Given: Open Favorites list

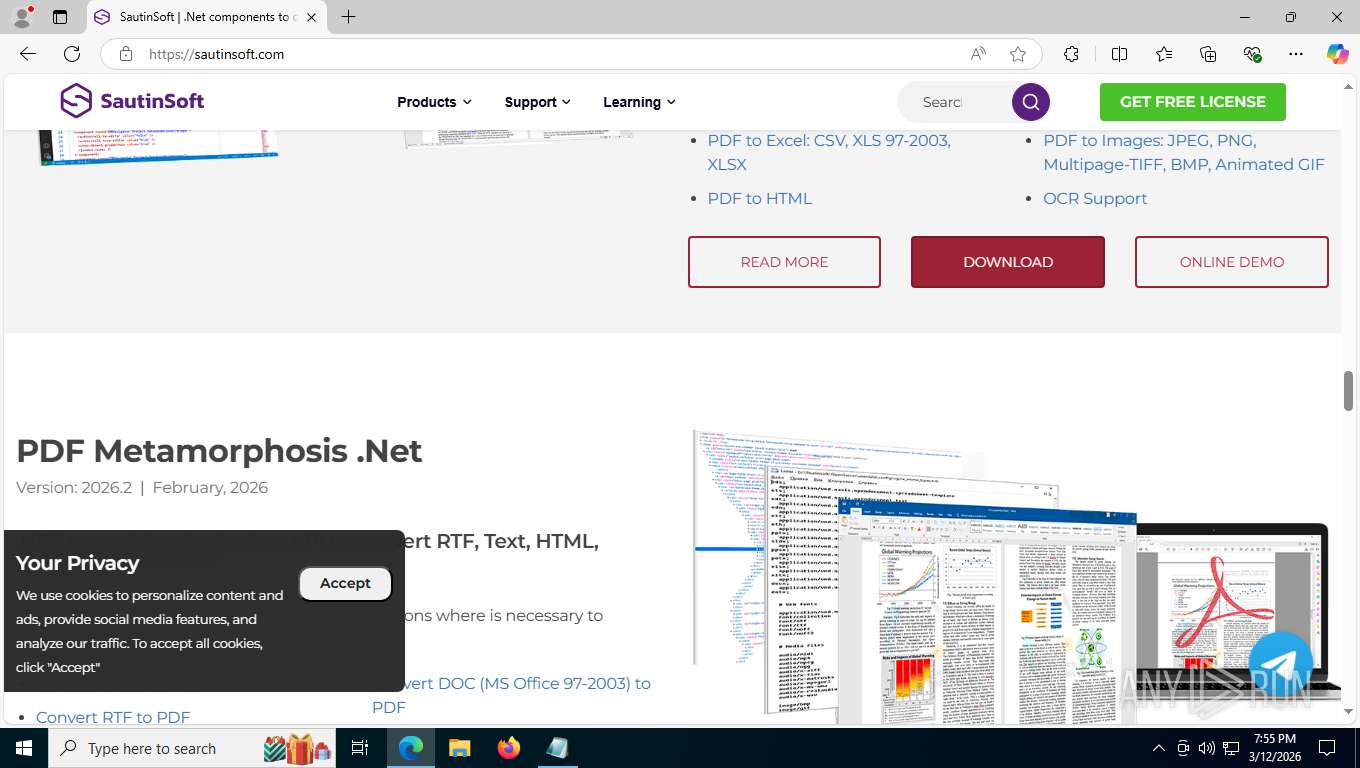Looking at the screenshot, I should [x=1164, y=54].
